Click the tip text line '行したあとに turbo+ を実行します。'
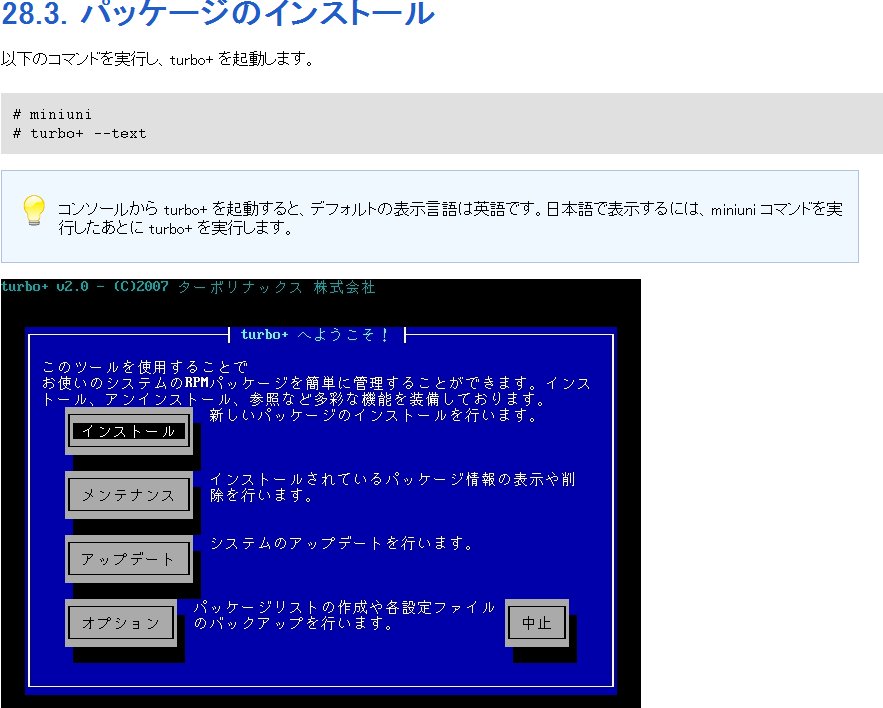 pyautogui.click(x=176, y=228)
